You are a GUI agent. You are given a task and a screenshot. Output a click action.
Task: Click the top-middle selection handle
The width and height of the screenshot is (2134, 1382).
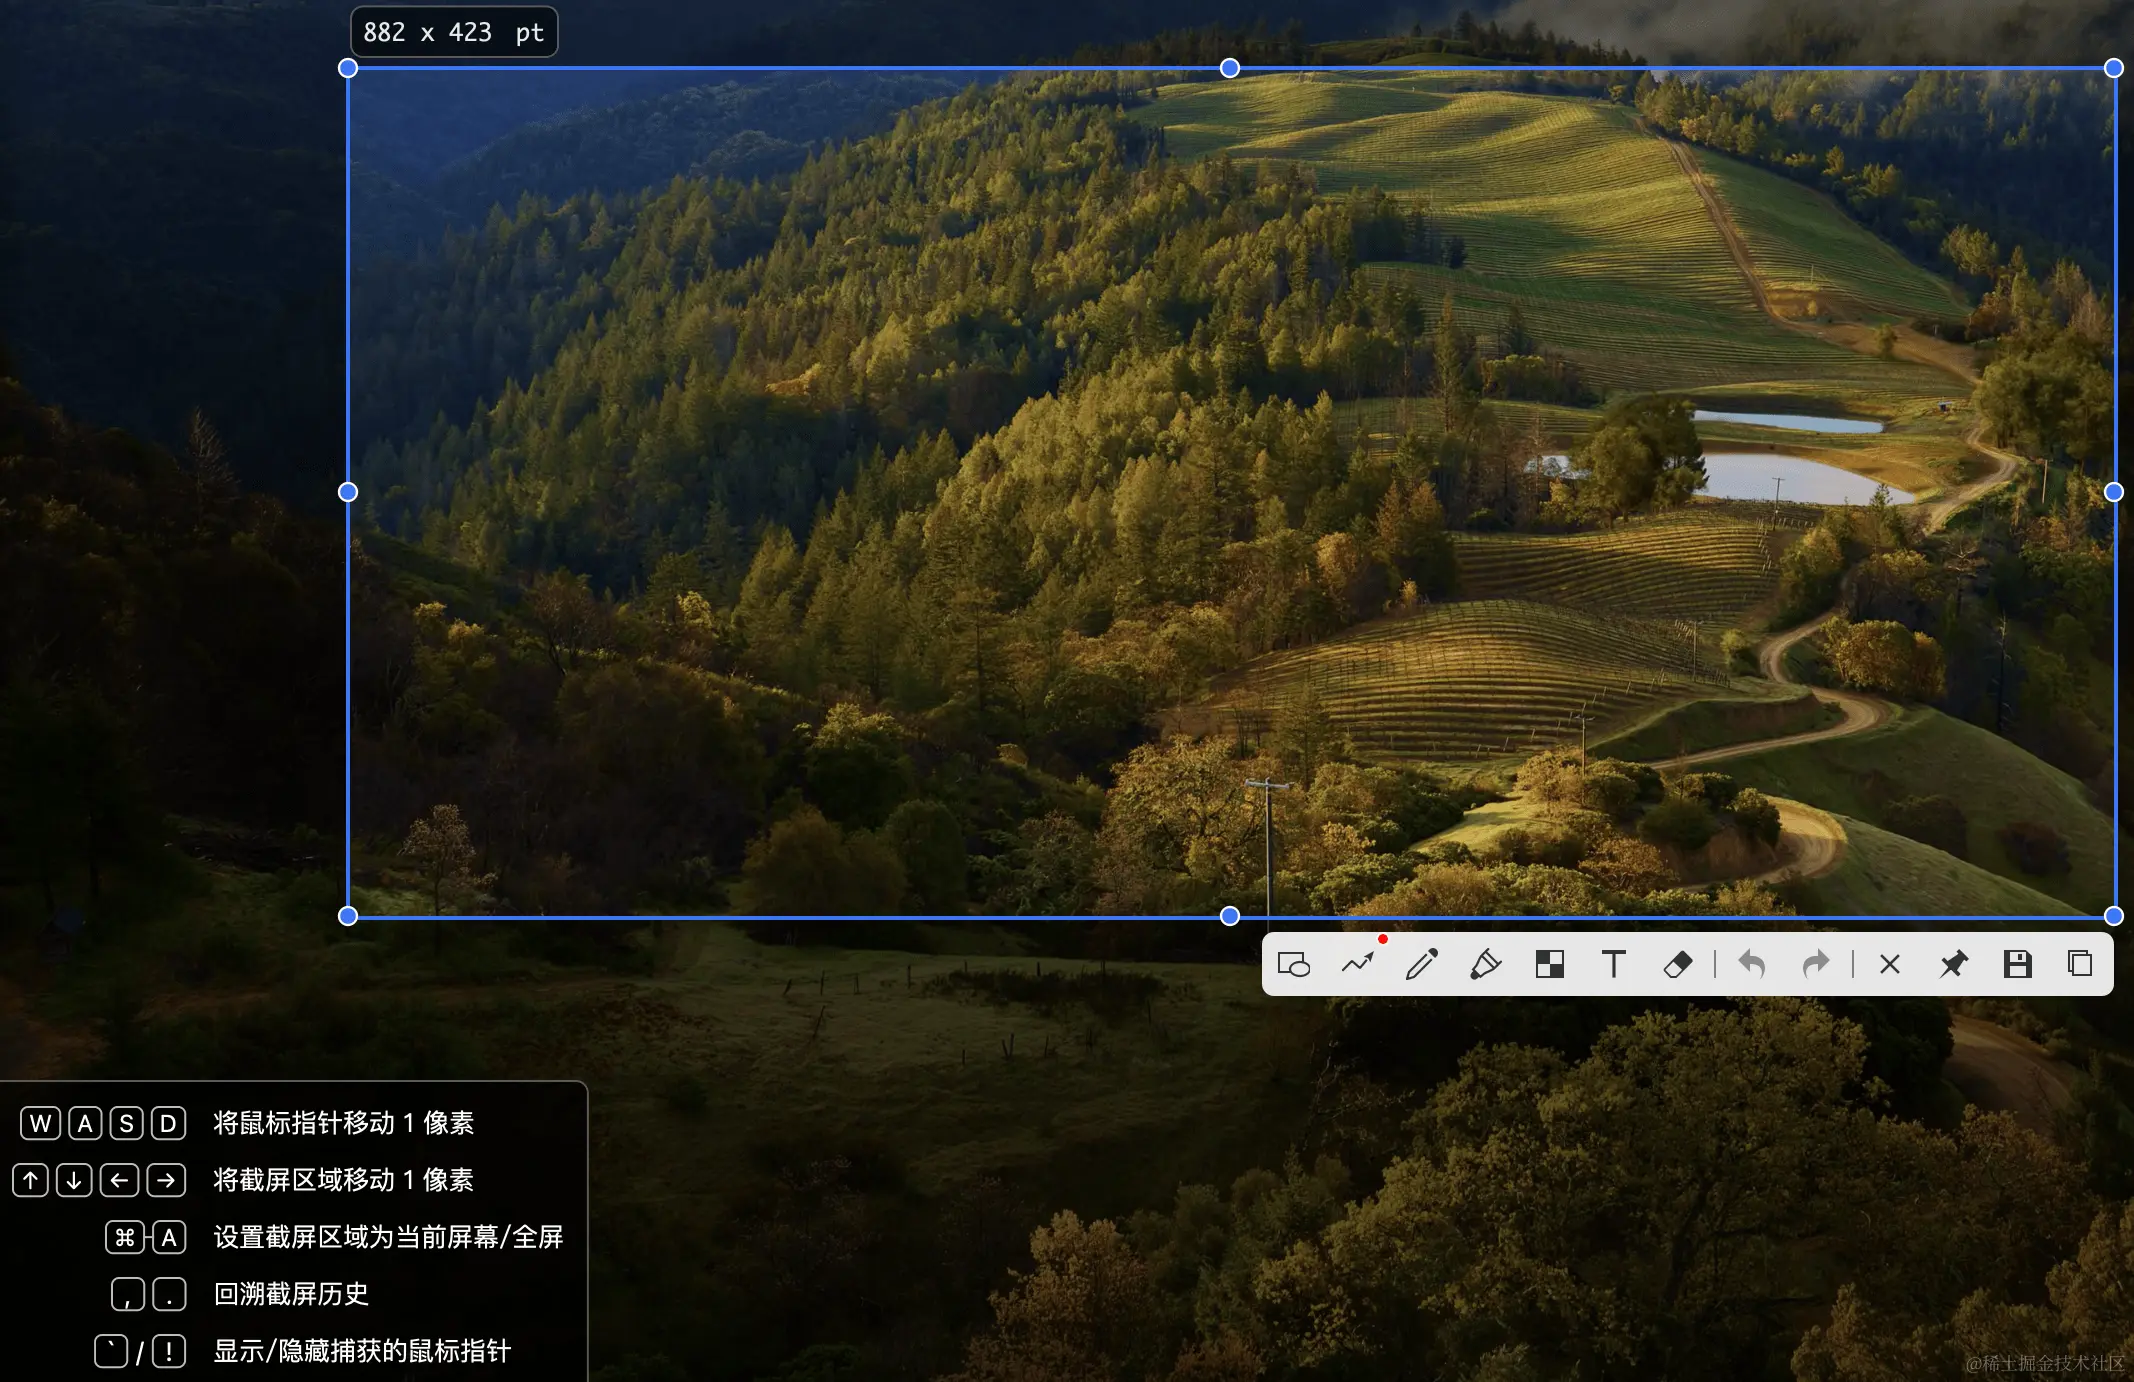[x=1230, y=68]
